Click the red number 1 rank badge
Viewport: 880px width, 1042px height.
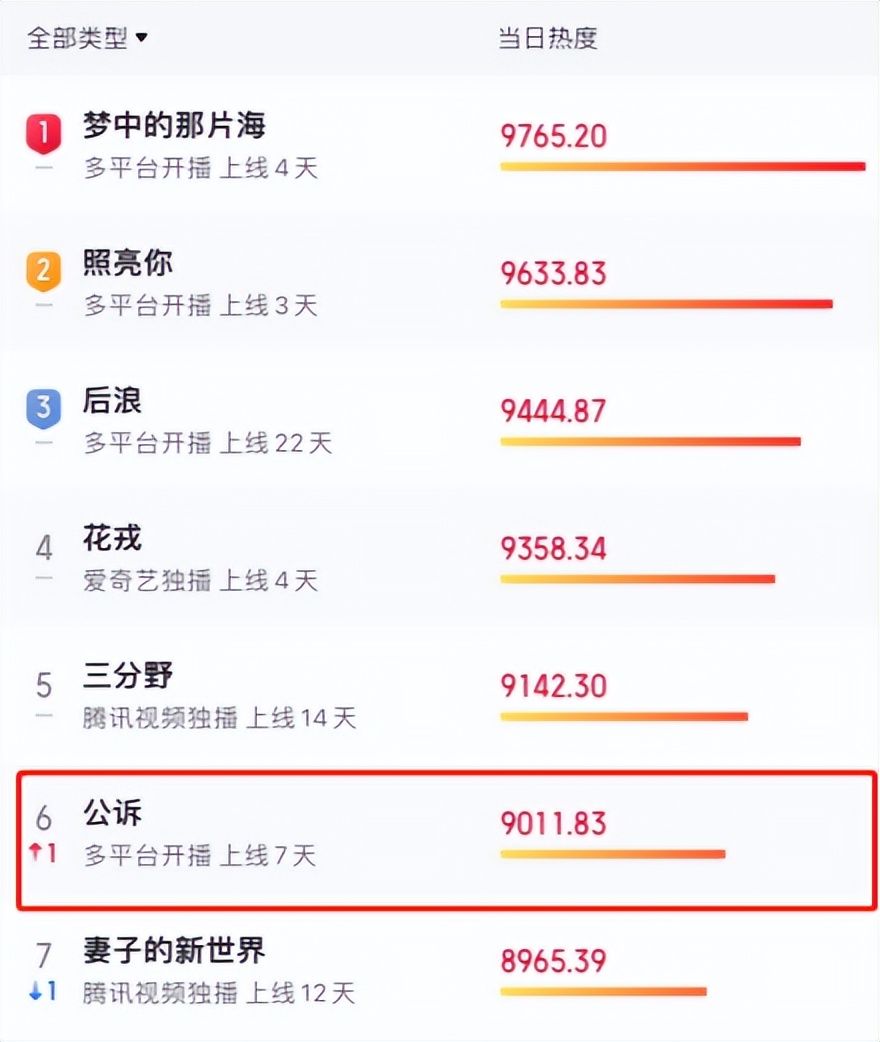tap(42, 131)
